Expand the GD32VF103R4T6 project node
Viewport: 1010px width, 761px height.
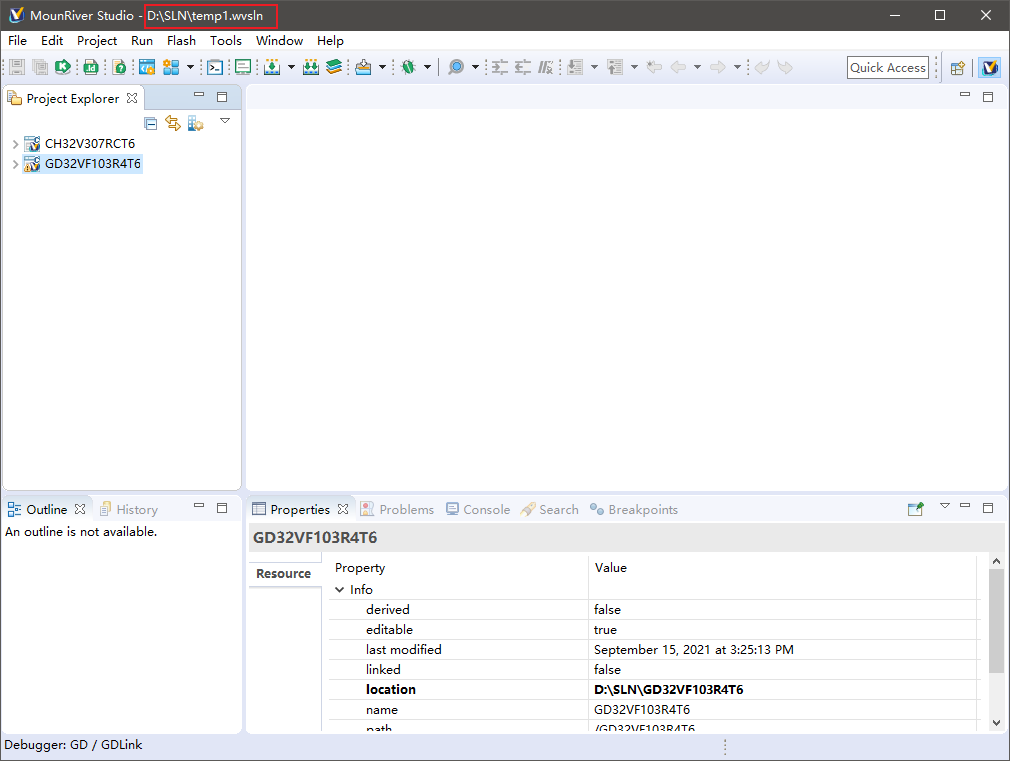[x=15, y=164]
